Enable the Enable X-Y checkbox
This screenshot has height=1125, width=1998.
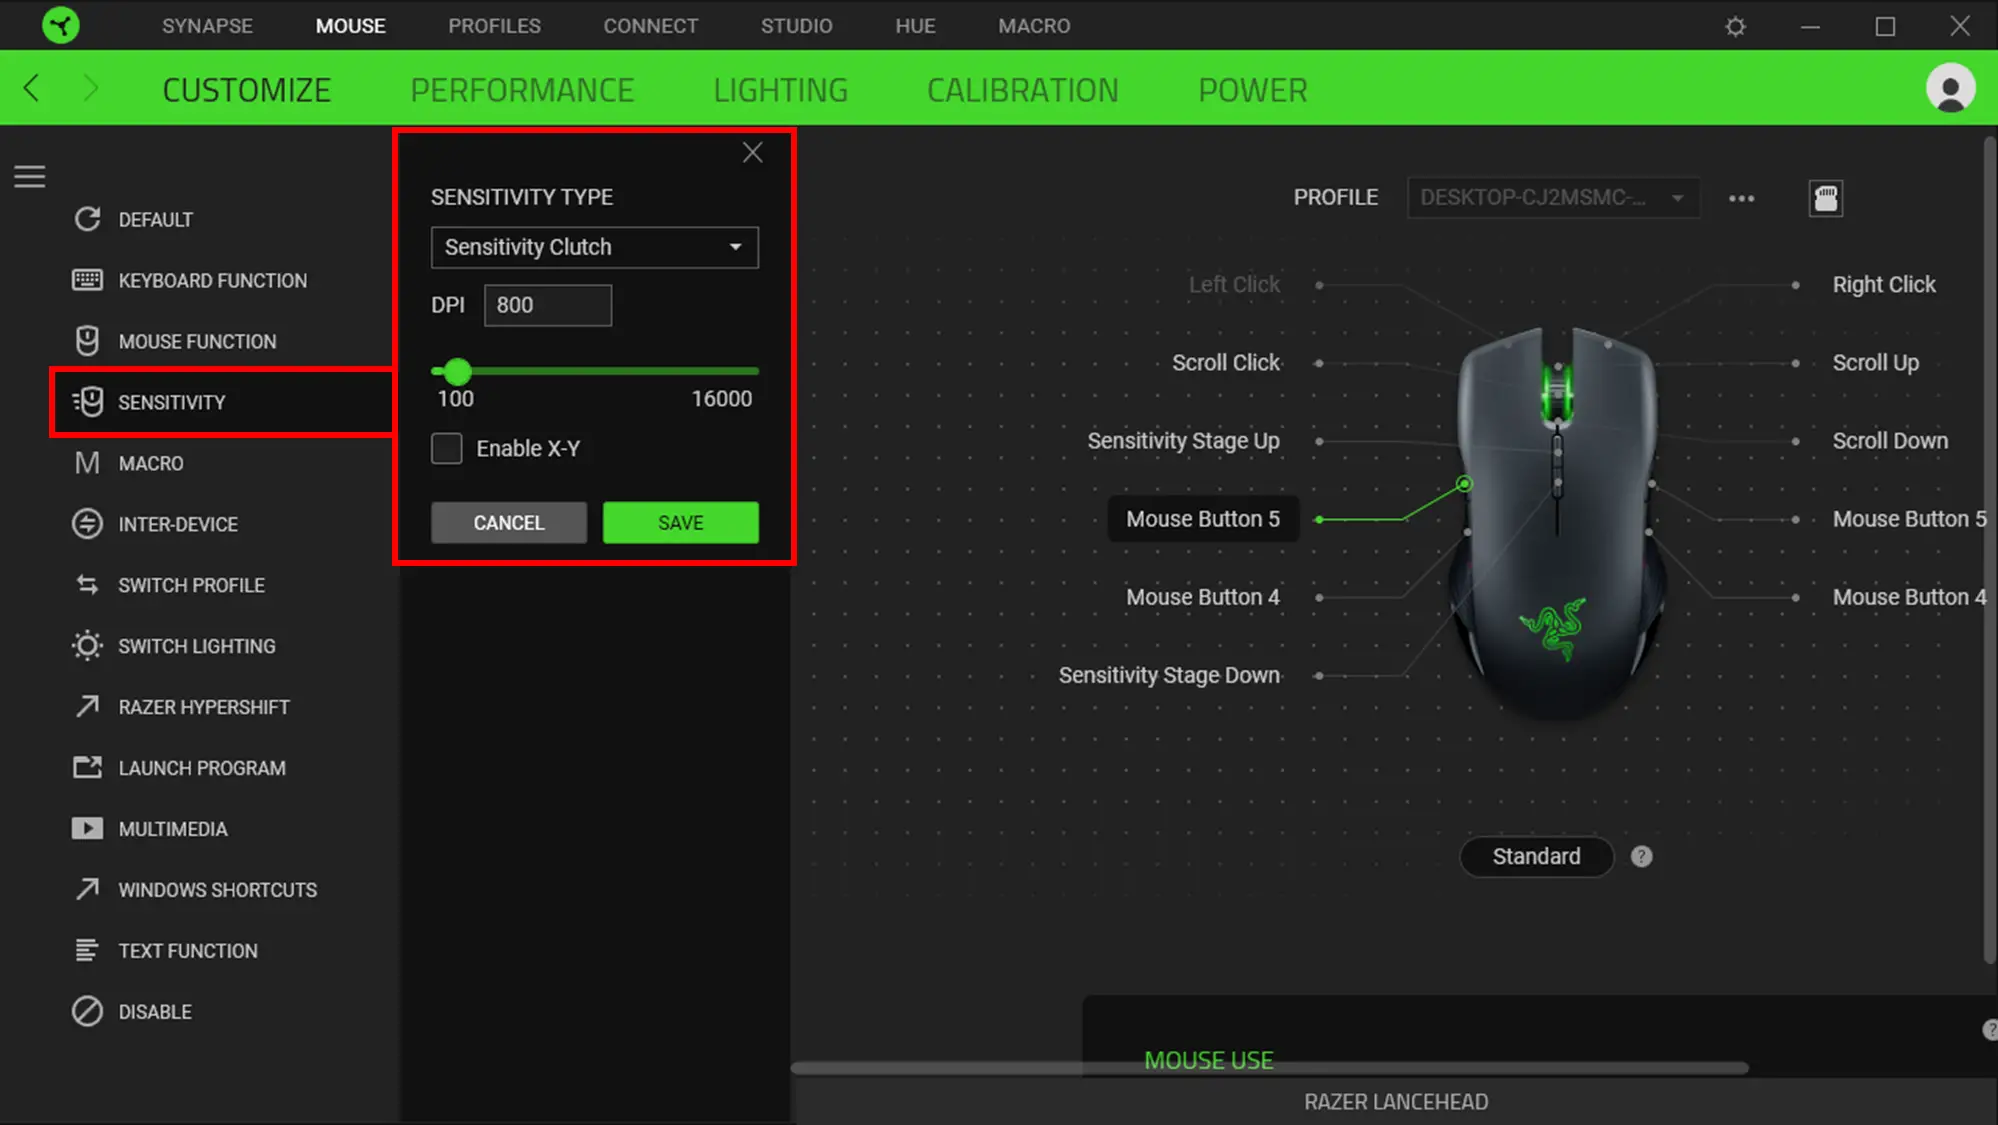447,448
